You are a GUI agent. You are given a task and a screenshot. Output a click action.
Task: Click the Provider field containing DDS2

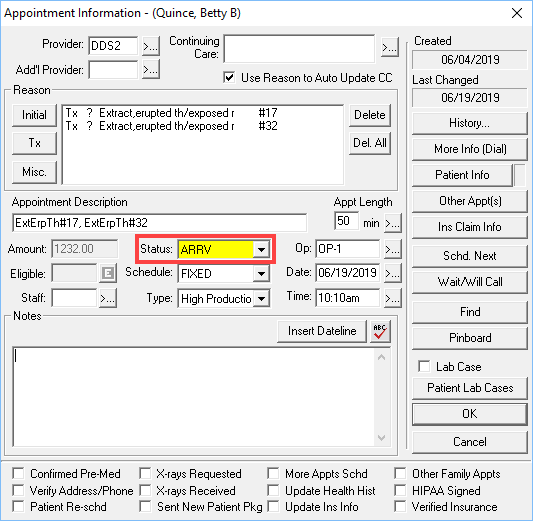113,46
